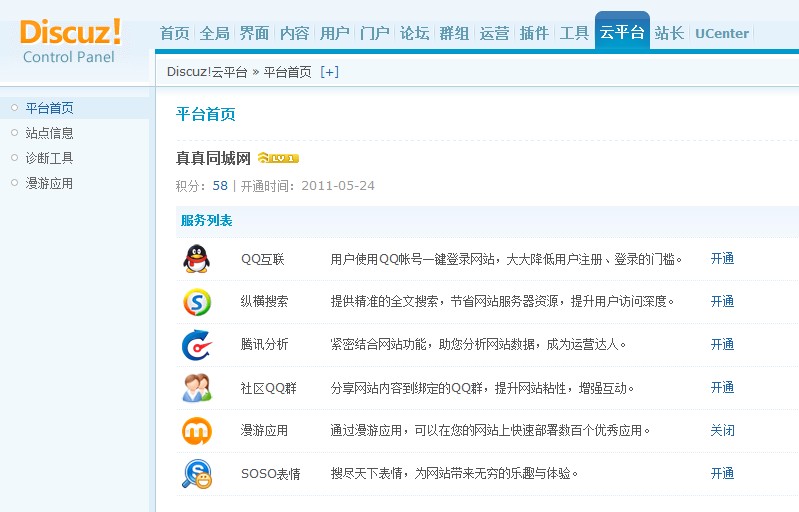The height and width of the screenshot is (512, 799).
Task: Click 开通 link for 腾讯分析
Action: tap(723, 345)
